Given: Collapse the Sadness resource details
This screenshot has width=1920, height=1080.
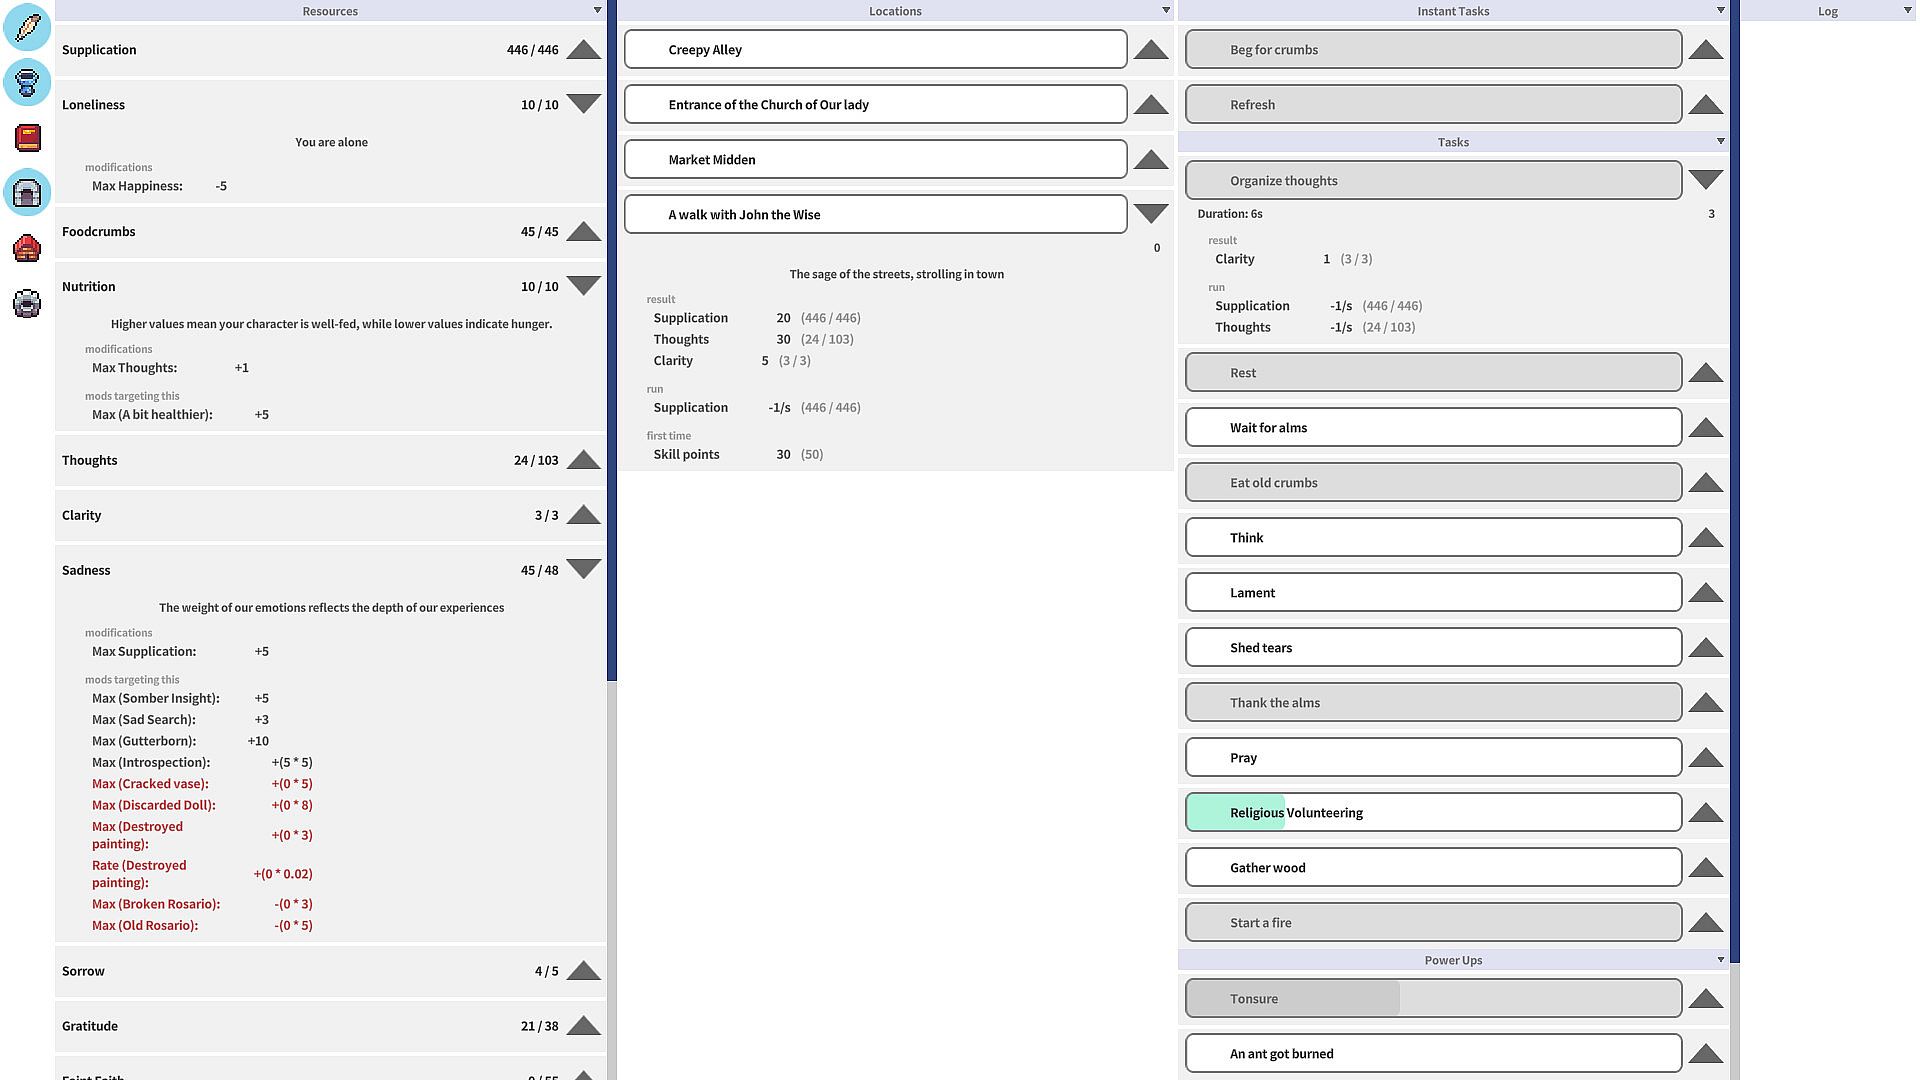Looking at the screenshot, I should tap(583, 570).
